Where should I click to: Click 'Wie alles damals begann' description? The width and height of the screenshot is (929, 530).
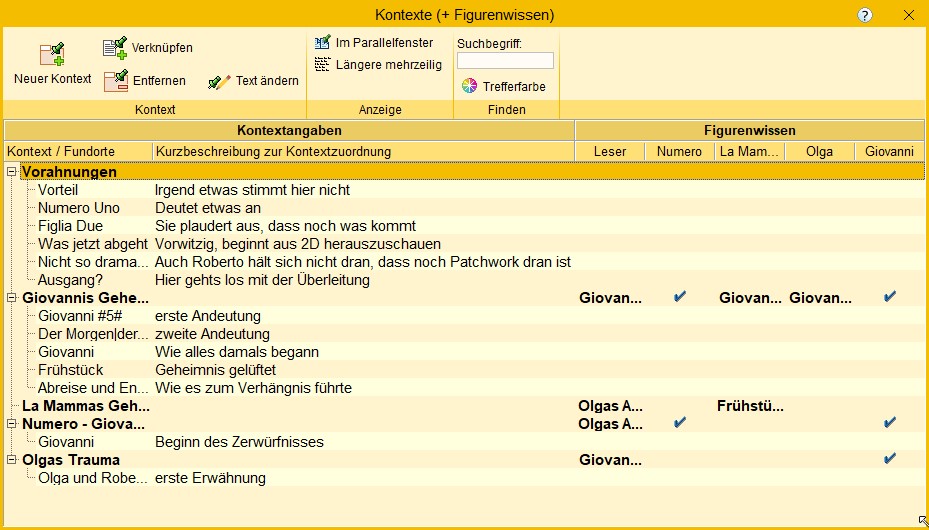click(237, 352)
